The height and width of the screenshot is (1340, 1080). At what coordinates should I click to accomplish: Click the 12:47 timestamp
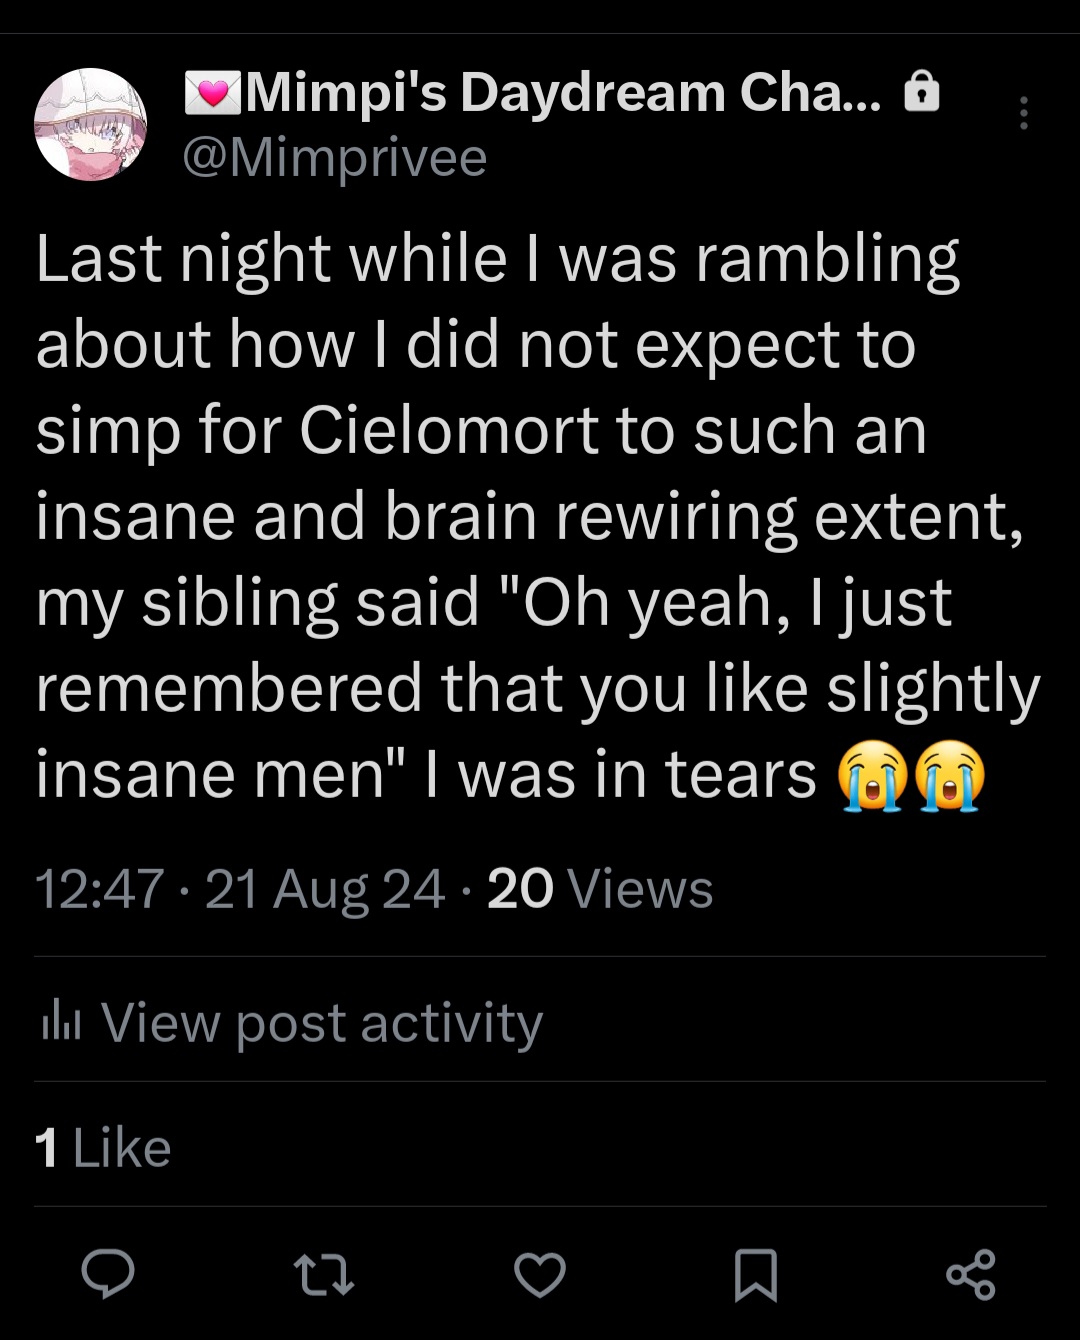[x=100, y=888]
